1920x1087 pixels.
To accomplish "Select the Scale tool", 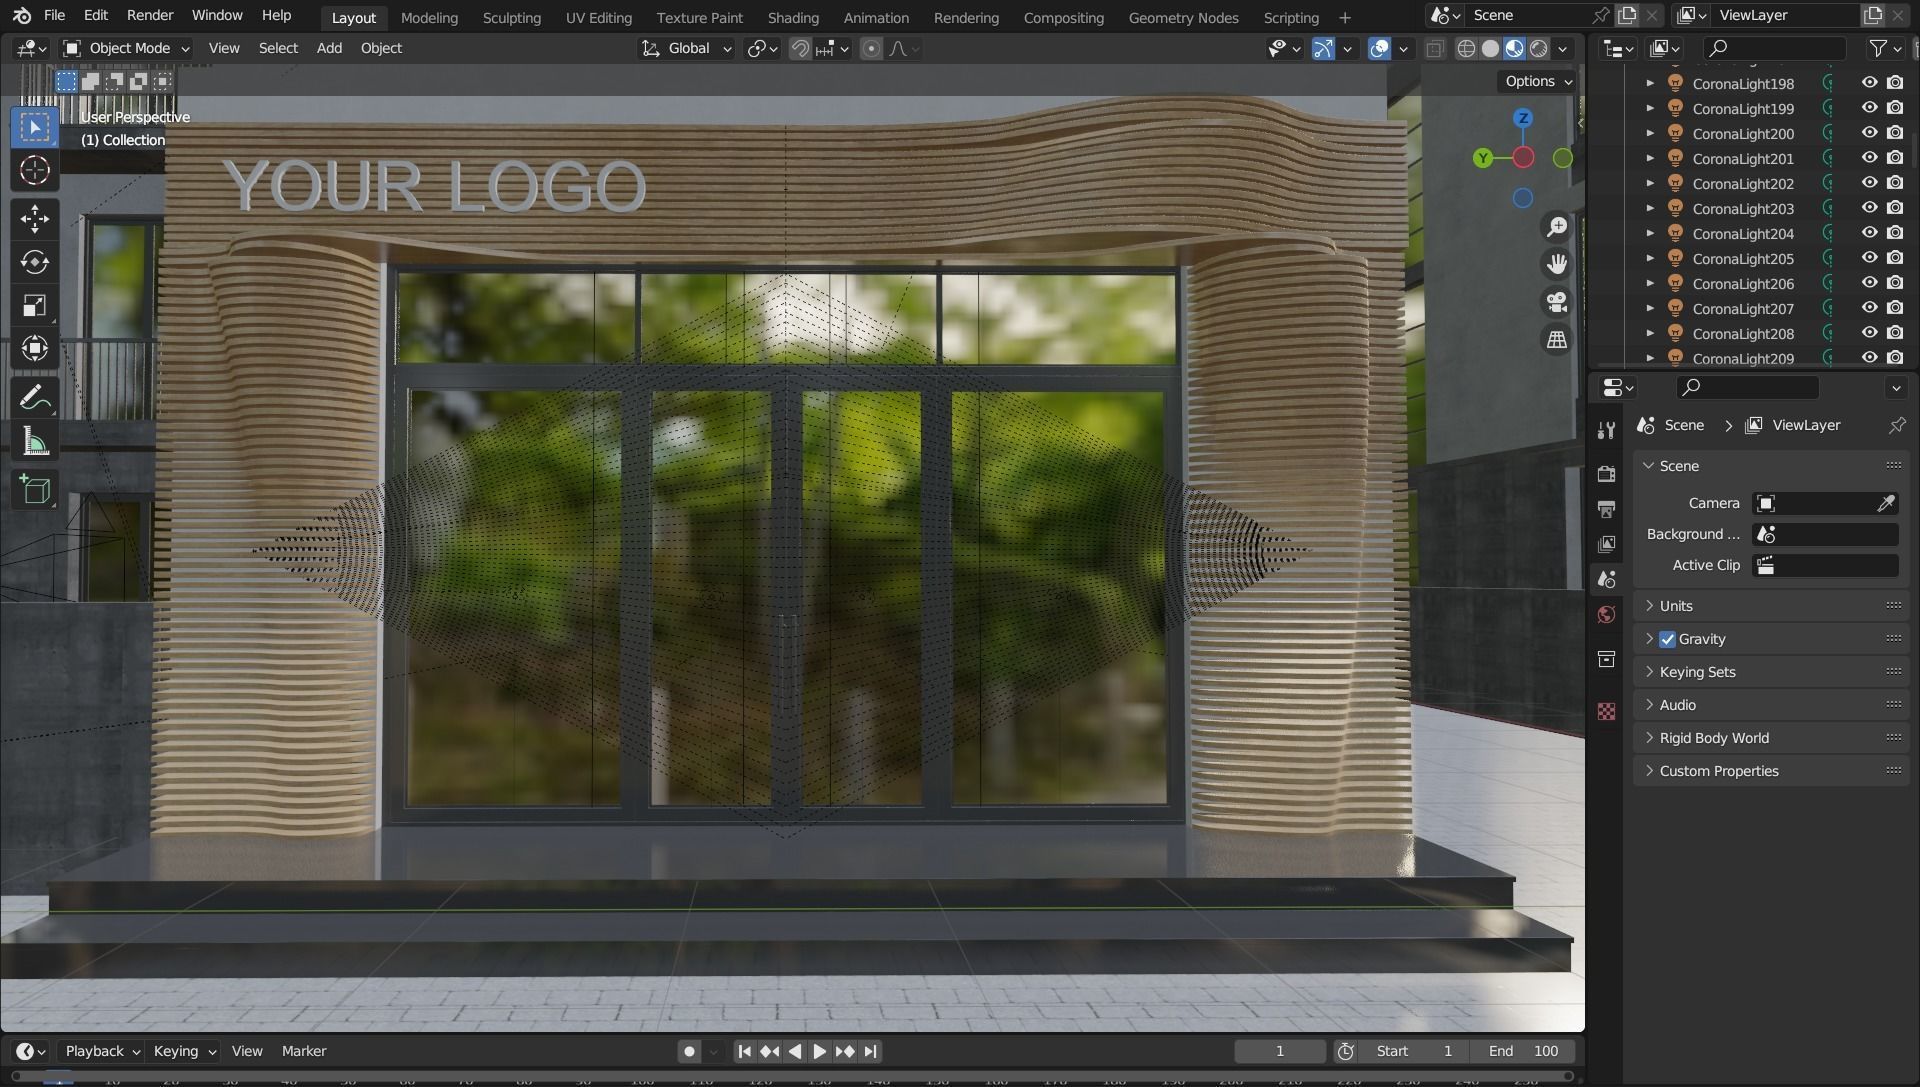I will (x=35, y=305).
